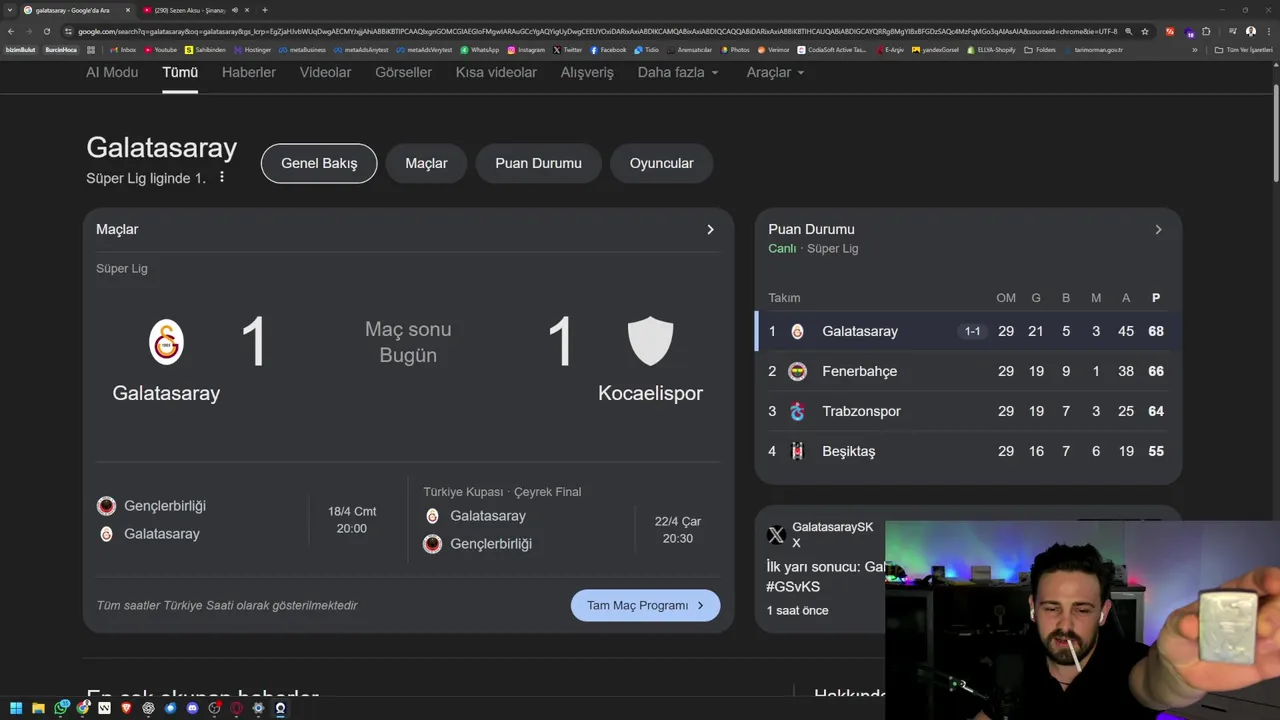Open the Youtube bookmark

[160, 49]
